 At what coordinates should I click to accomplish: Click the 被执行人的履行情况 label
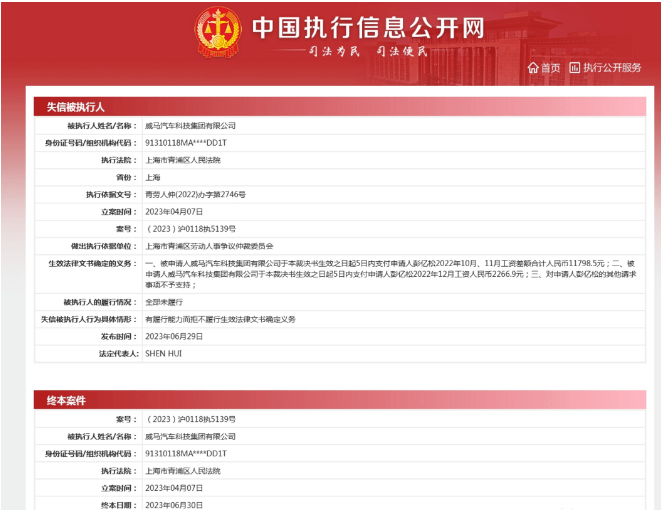[100, 302]
